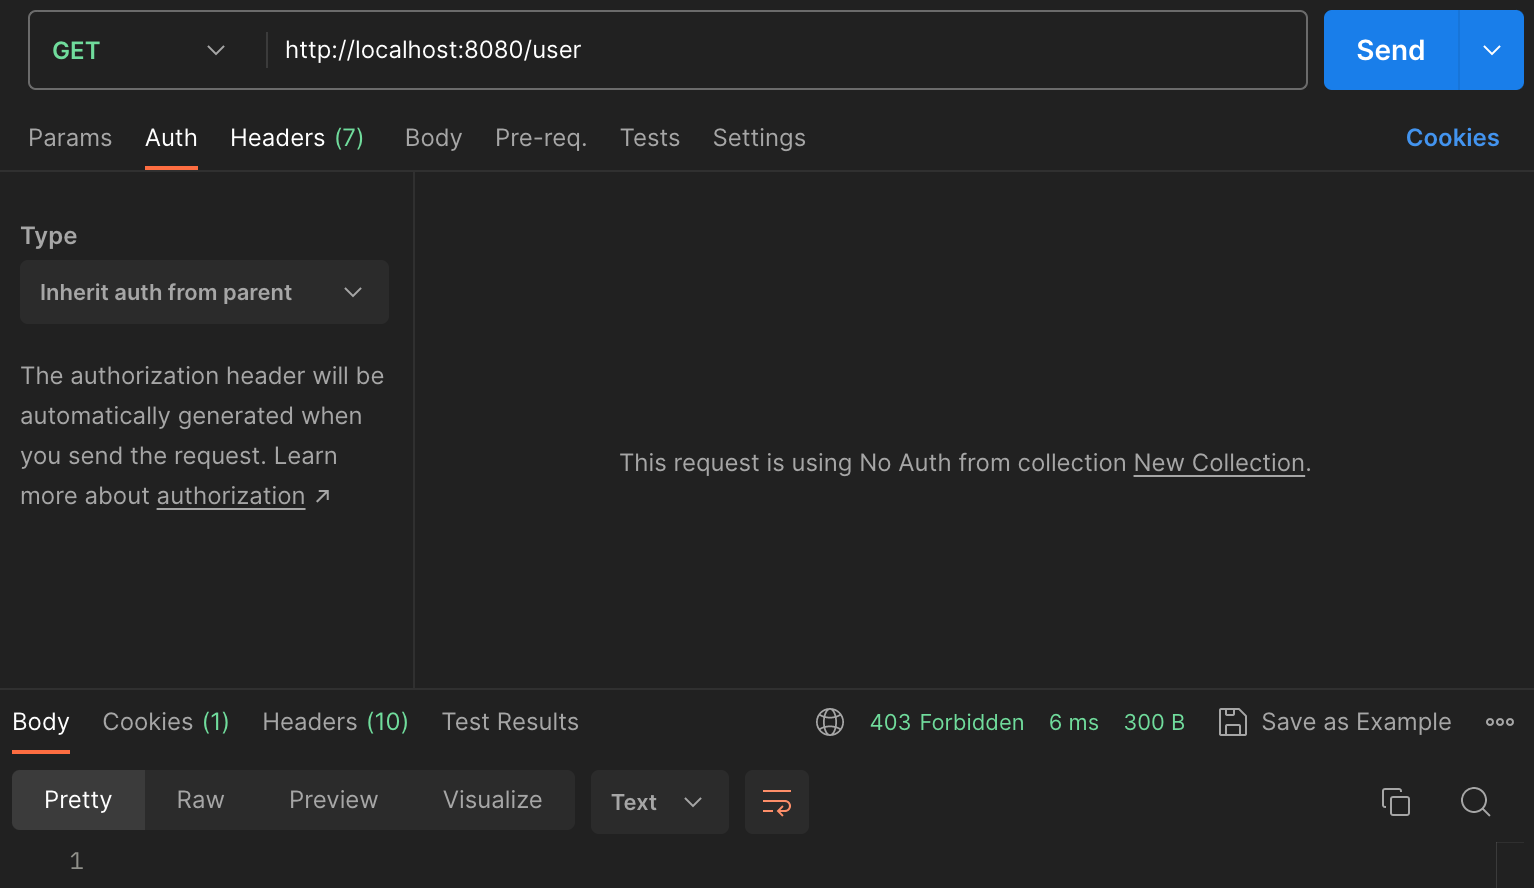Follow the authorization link

[x=231, y=496]
